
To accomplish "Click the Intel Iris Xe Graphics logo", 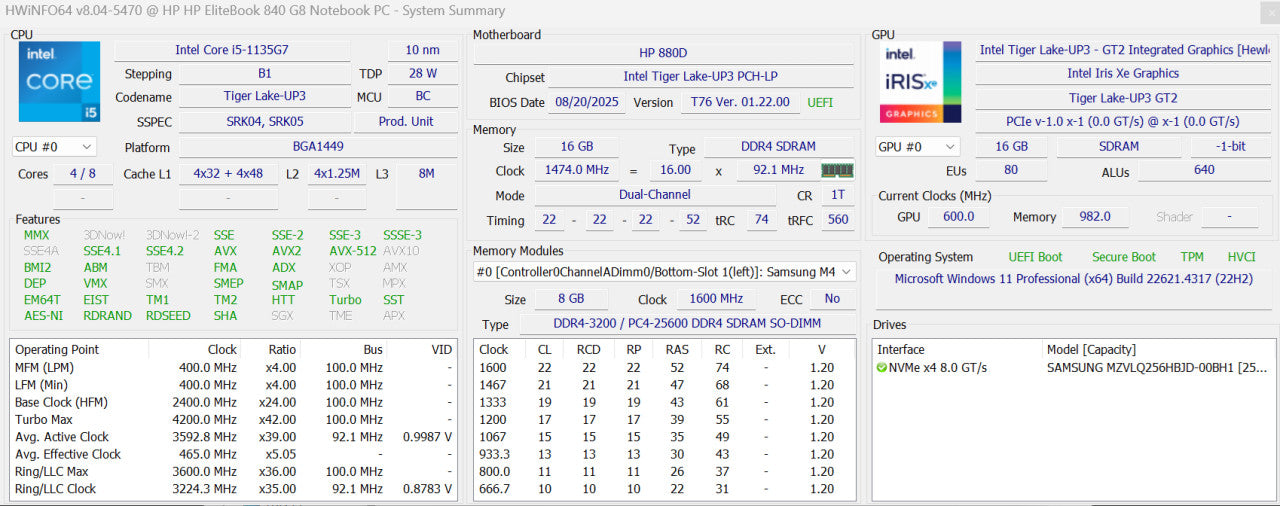I will pyautogui.click(x=921, y=82).
